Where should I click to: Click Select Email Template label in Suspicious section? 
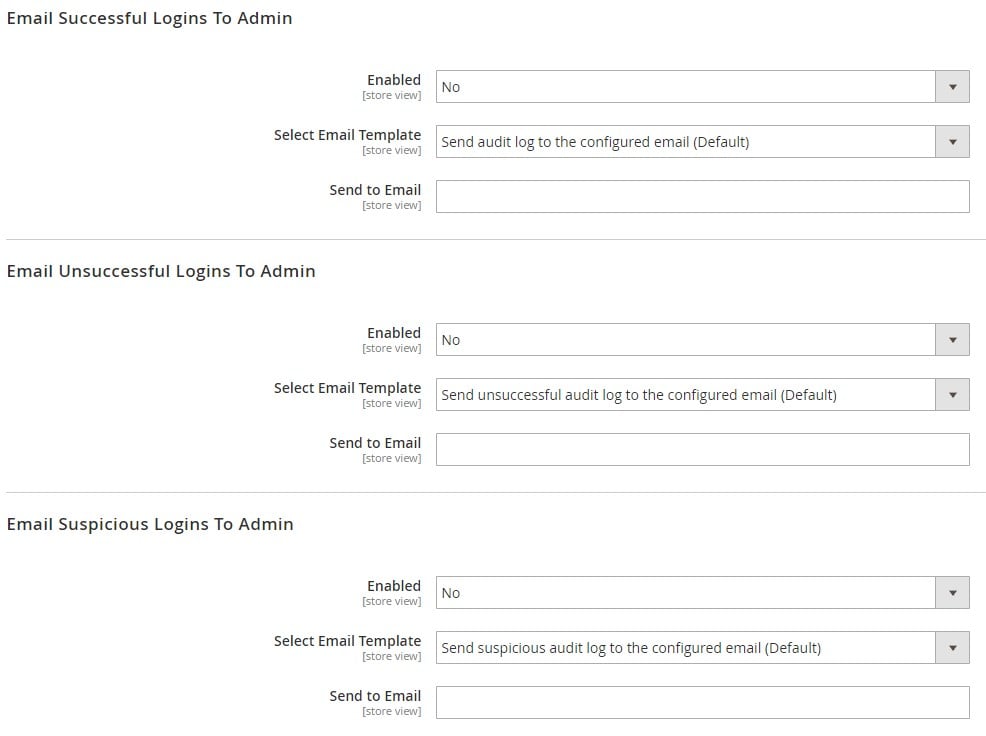[347, 641]
